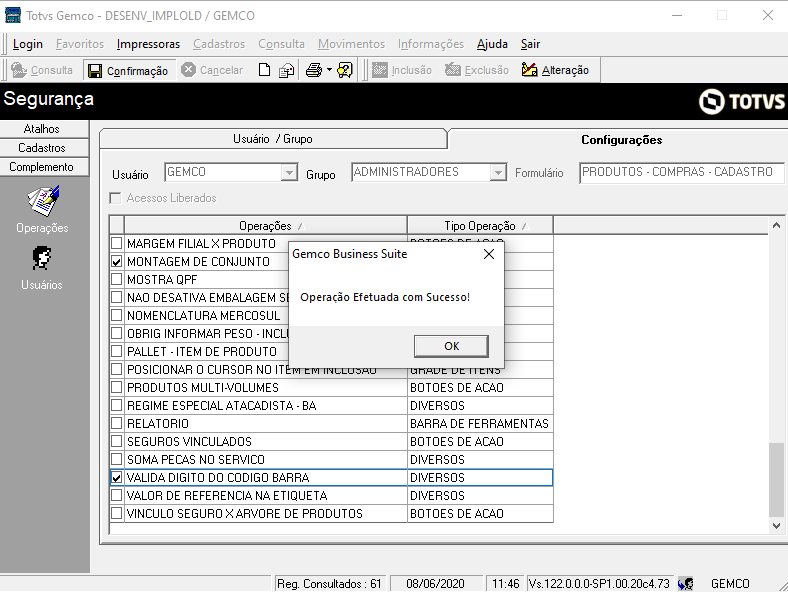
Task: Click the Complemento sidebar button
Action: coord(44,167)
